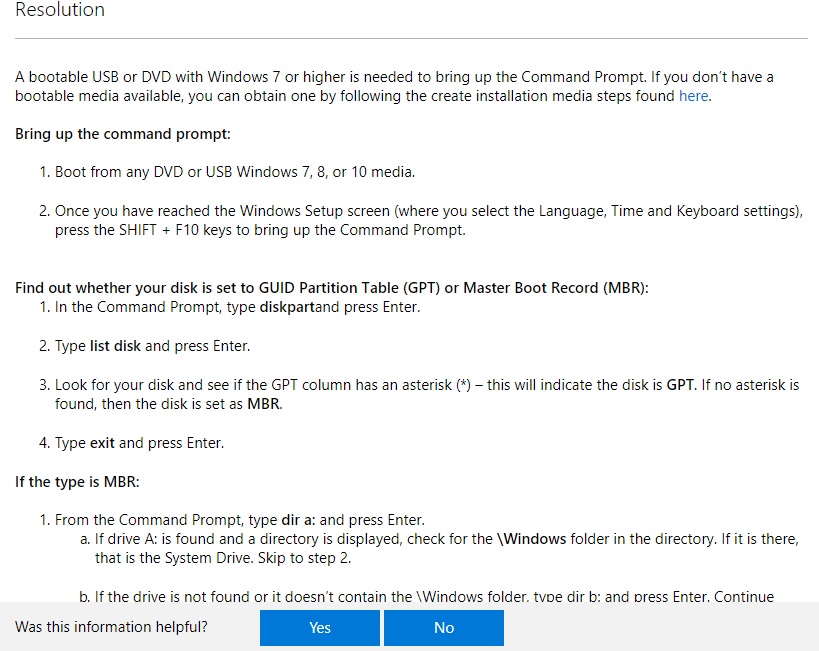Image resolution: width=819 pixels, height=651 pixels.
Task: Click the 'Boot from any DVD or USB' step
Action: (x=235, y=172)
